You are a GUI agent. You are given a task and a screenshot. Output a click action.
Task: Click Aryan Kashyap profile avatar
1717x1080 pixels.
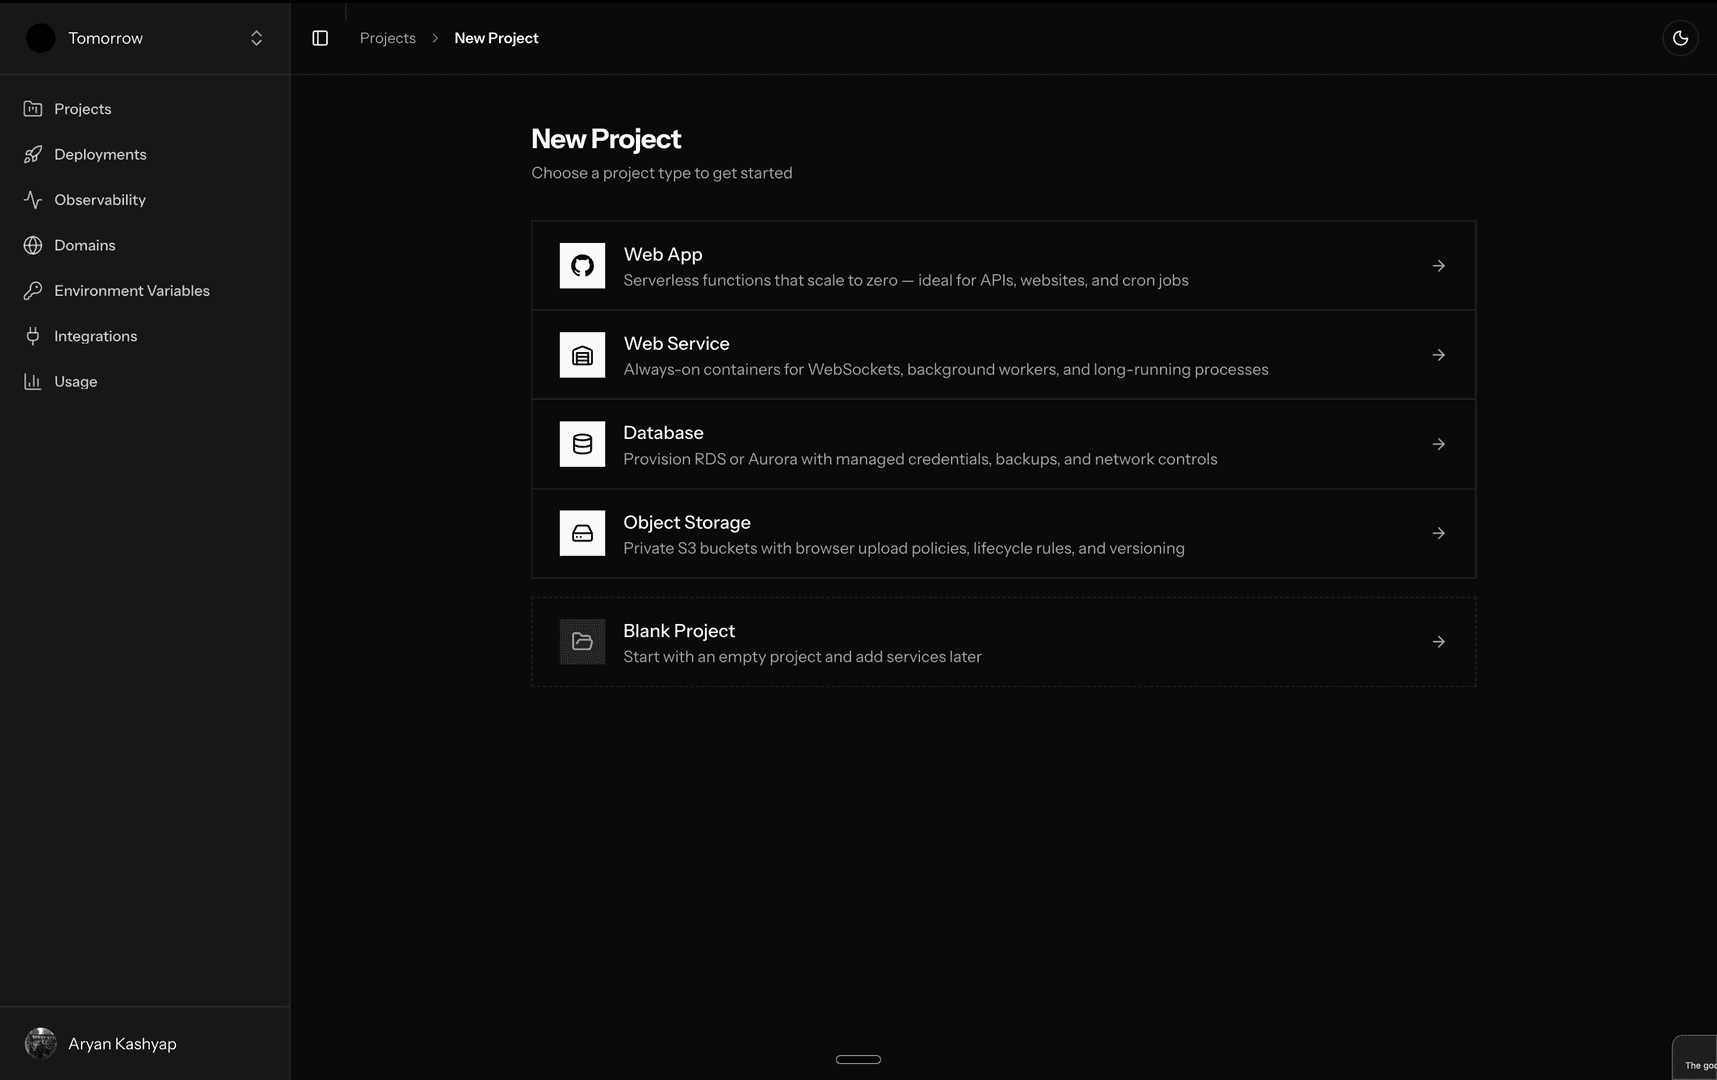[x=41, y=1044]
